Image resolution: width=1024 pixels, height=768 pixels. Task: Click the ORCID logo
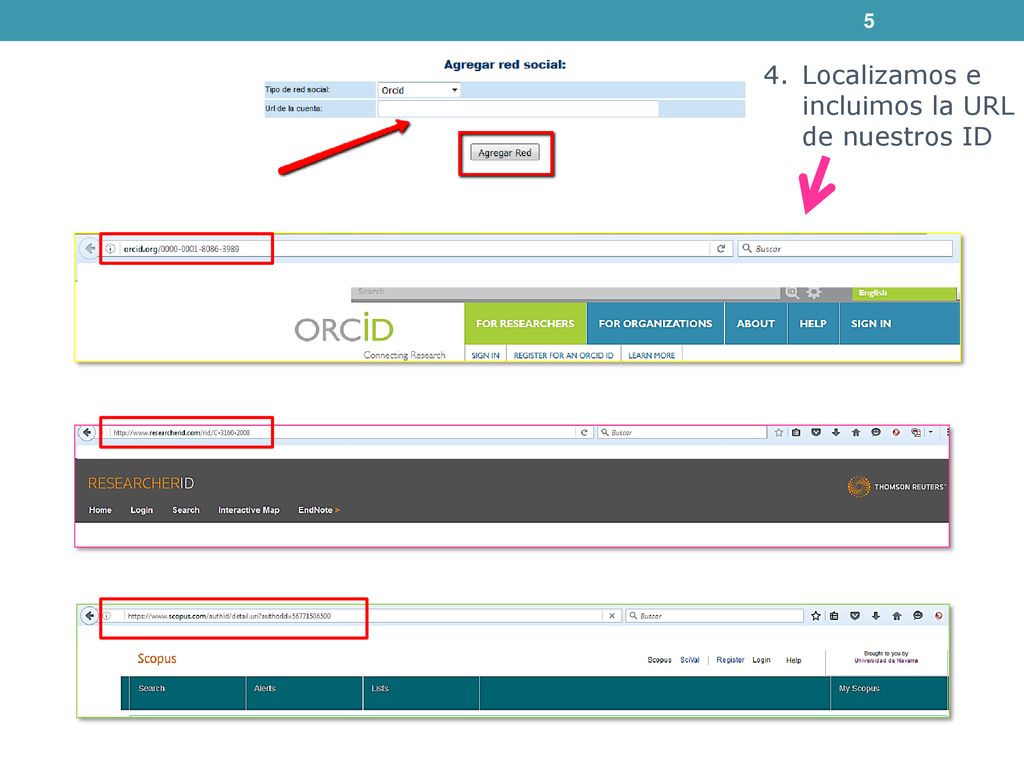click(344, 328)
